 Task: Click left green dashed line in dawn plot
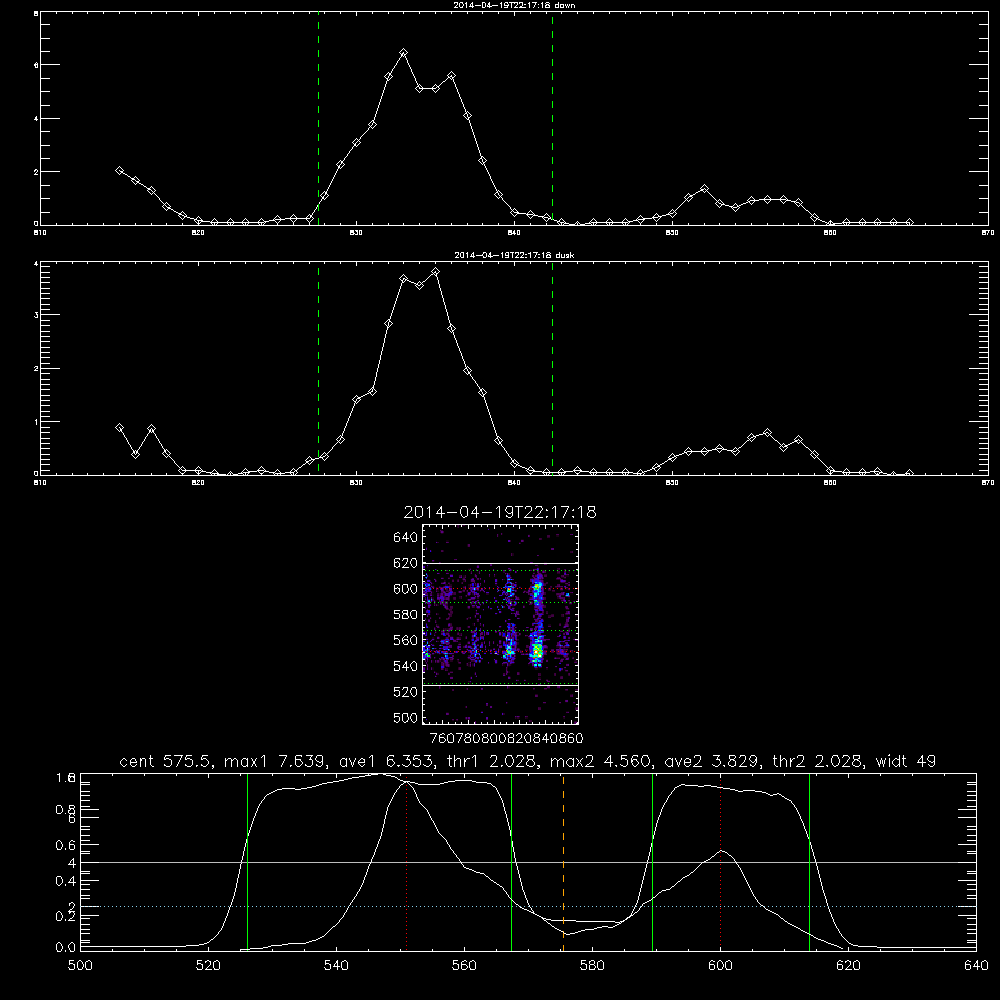click(x=318, y=119)
